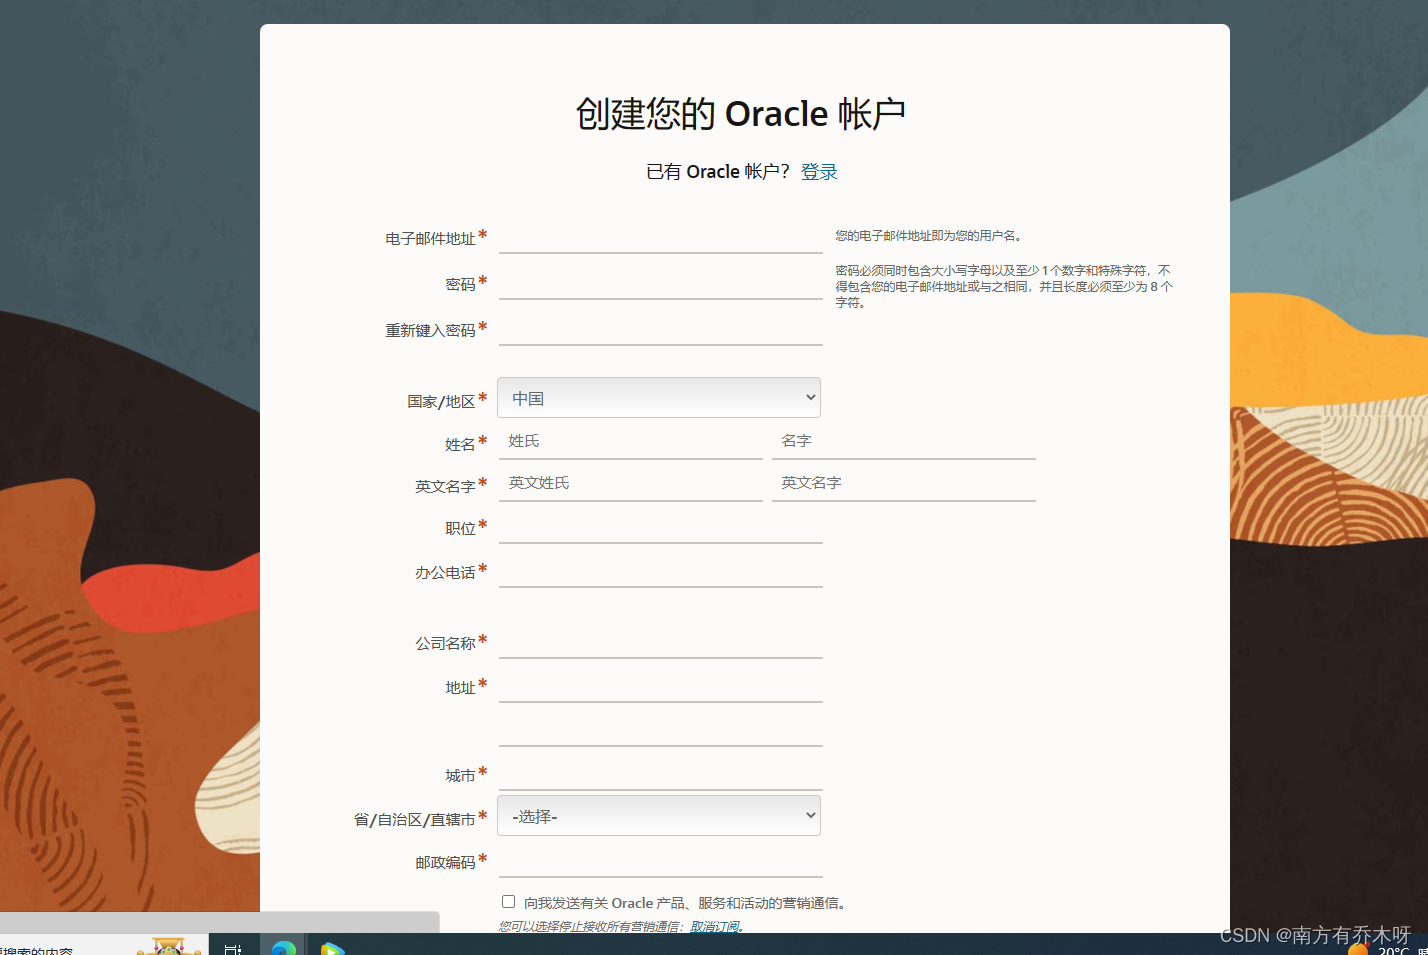Click the 登录 sign-in link
Screen dimensions: 1428x955
(819, 171)
